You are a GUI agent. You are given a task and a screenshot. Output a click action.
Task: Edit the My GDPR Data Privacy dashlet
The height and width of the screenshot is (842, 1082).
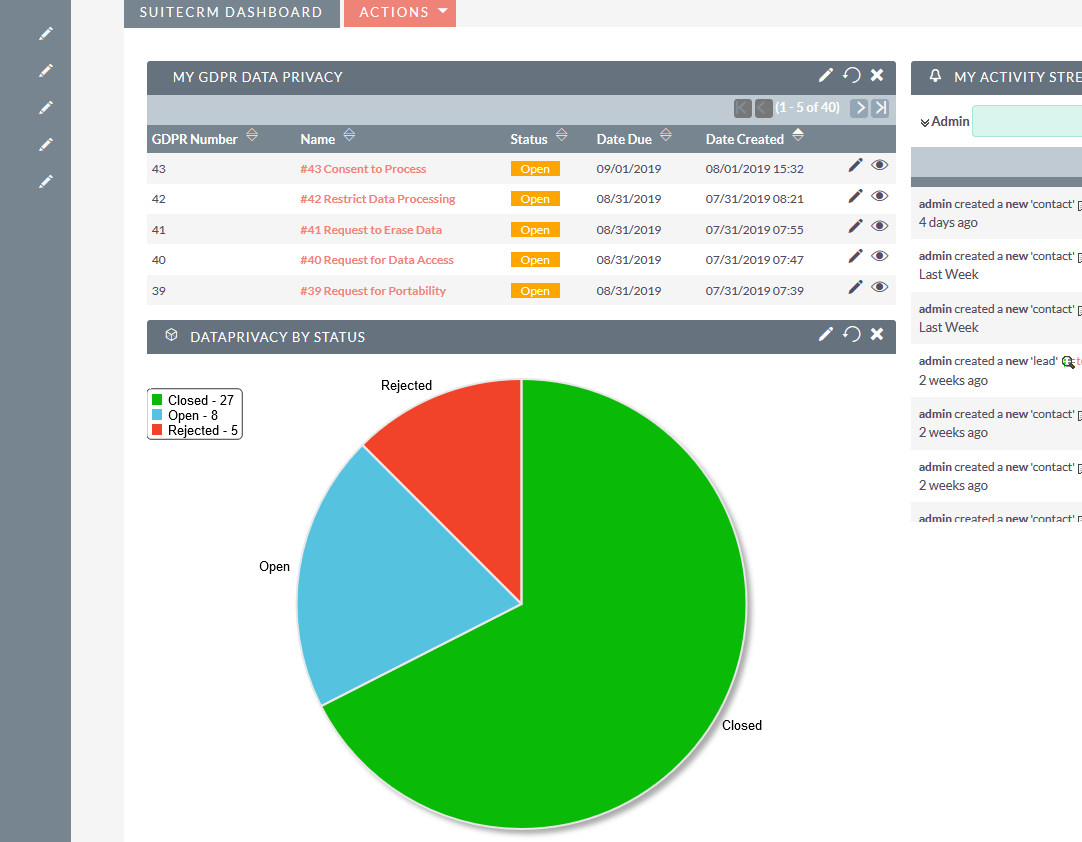point(825,75)
